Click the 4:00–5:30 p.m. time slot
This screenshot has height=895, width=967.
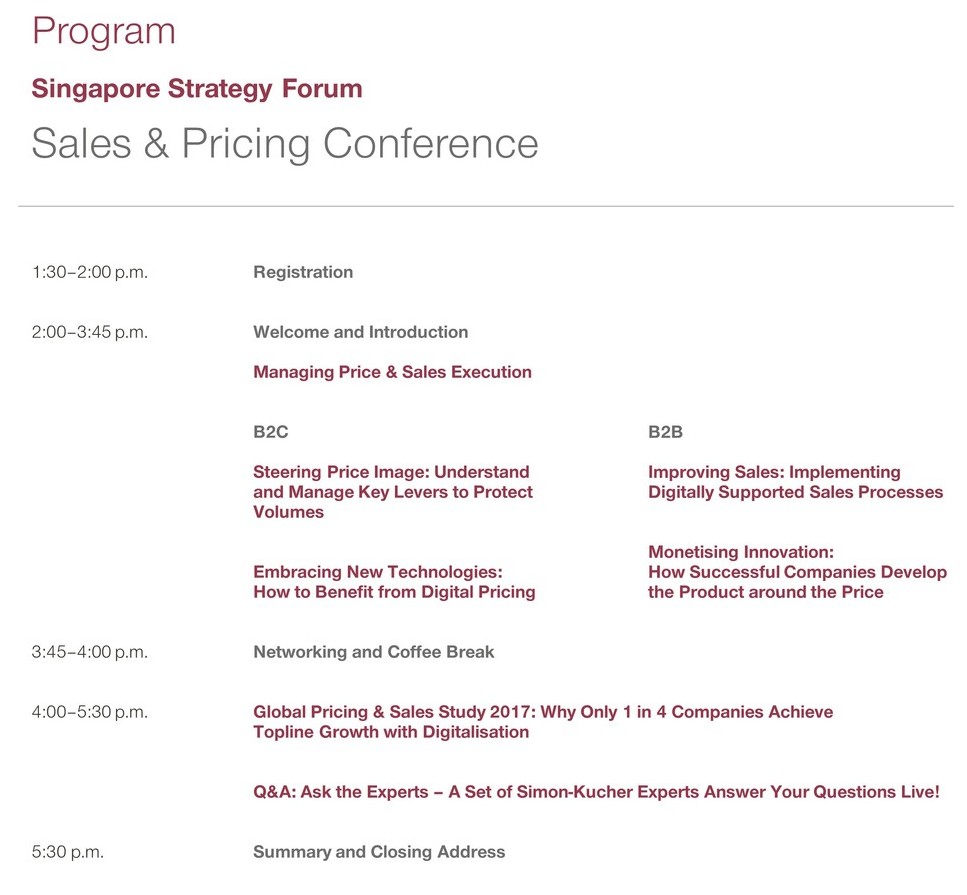(90, 712)
